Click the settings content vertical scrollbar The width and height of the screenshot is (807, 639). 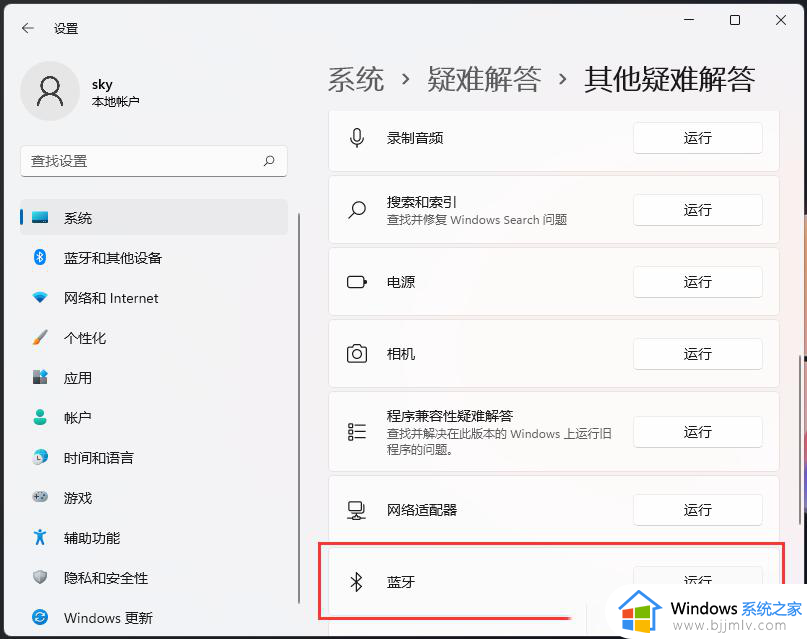tap(800, 439)
